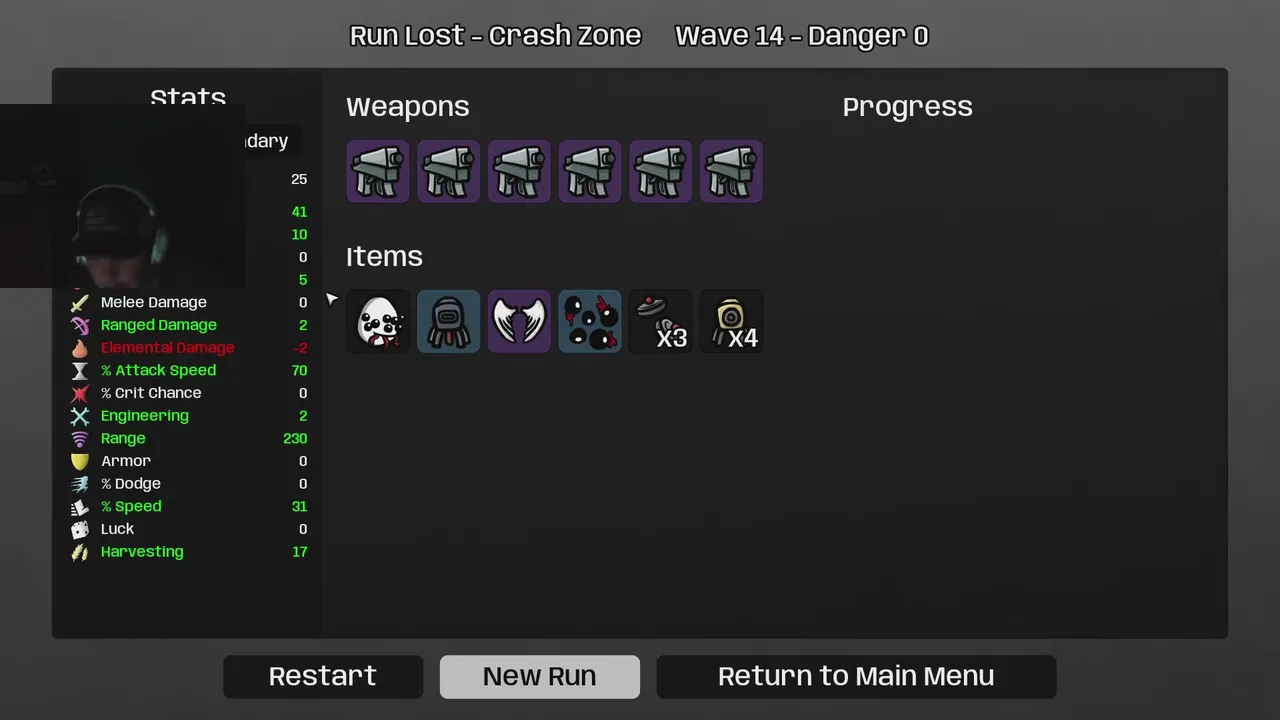Select the last SMG weapon icon
Image resolution: width=1280 pixels, height=720 pixels.
(x=731, y=171)
